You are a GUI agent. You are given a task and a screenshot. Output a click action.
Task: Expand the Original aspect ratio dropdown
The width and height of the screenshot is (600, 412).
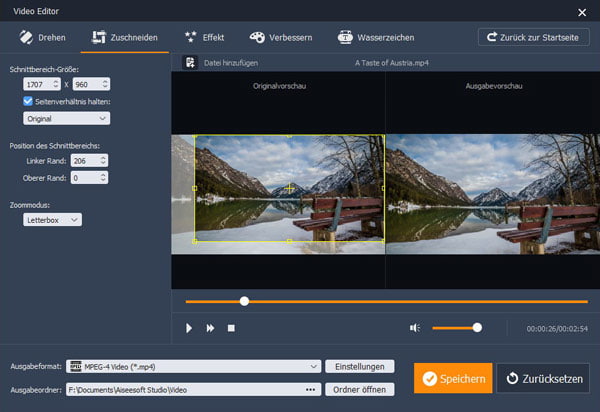click(66, 118)
